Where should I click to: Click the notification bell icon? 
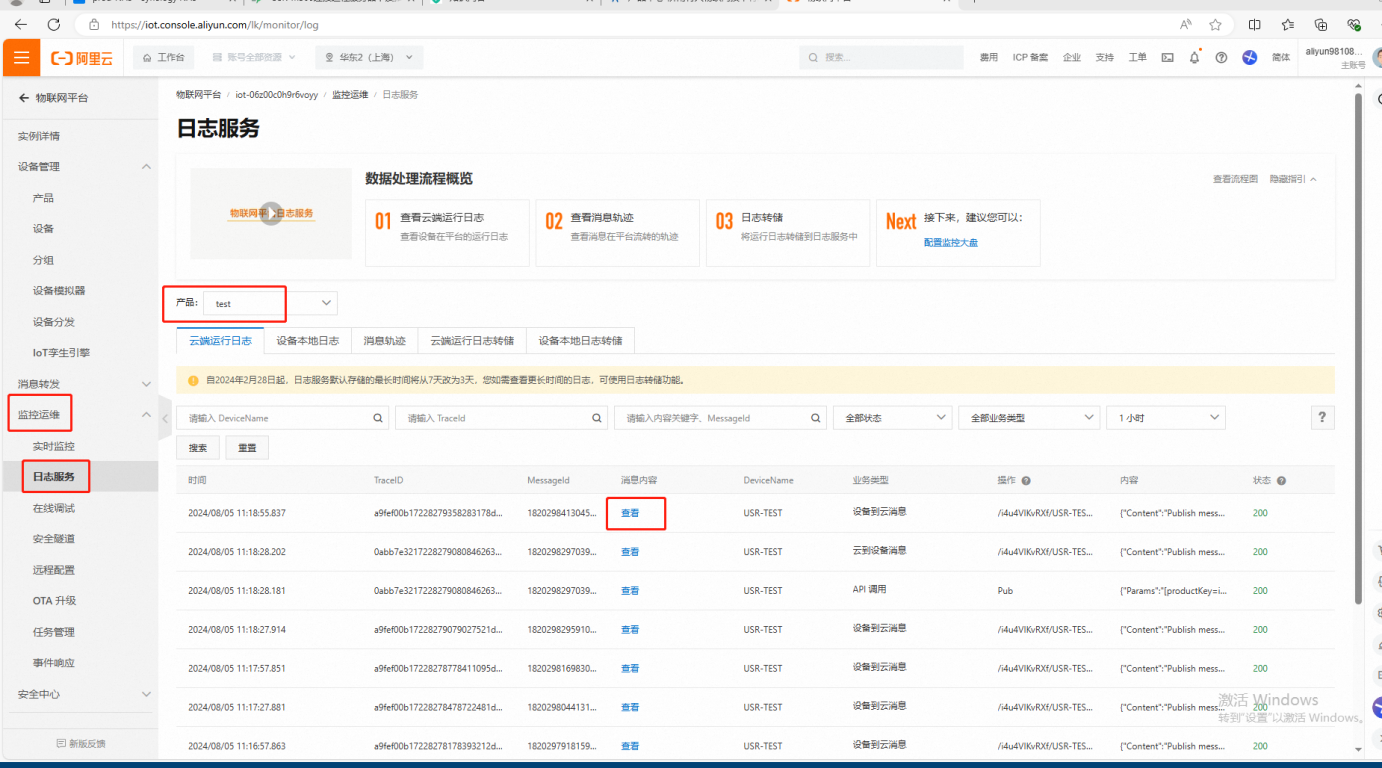pos(1194,58)
